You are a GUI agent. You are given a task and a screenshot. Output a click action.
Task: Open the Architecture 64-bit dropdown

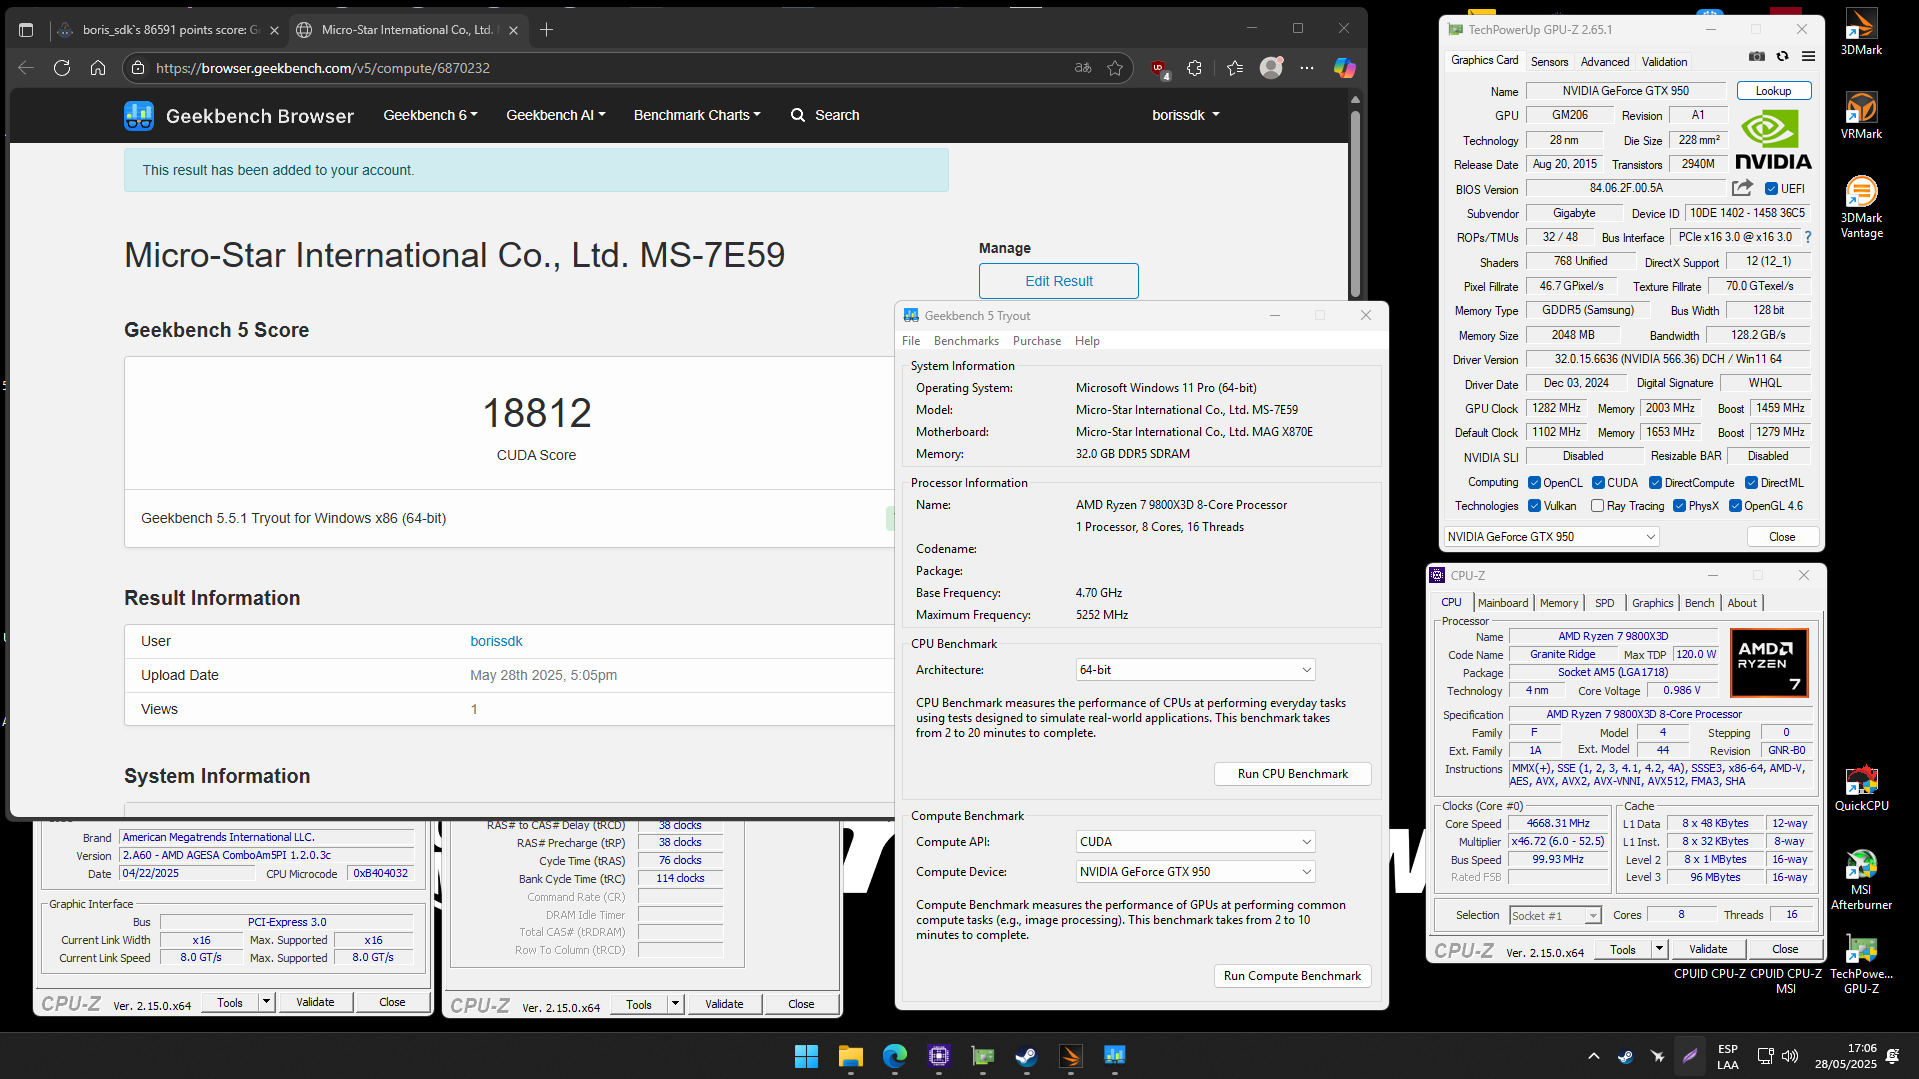(x=1195, y=670)
